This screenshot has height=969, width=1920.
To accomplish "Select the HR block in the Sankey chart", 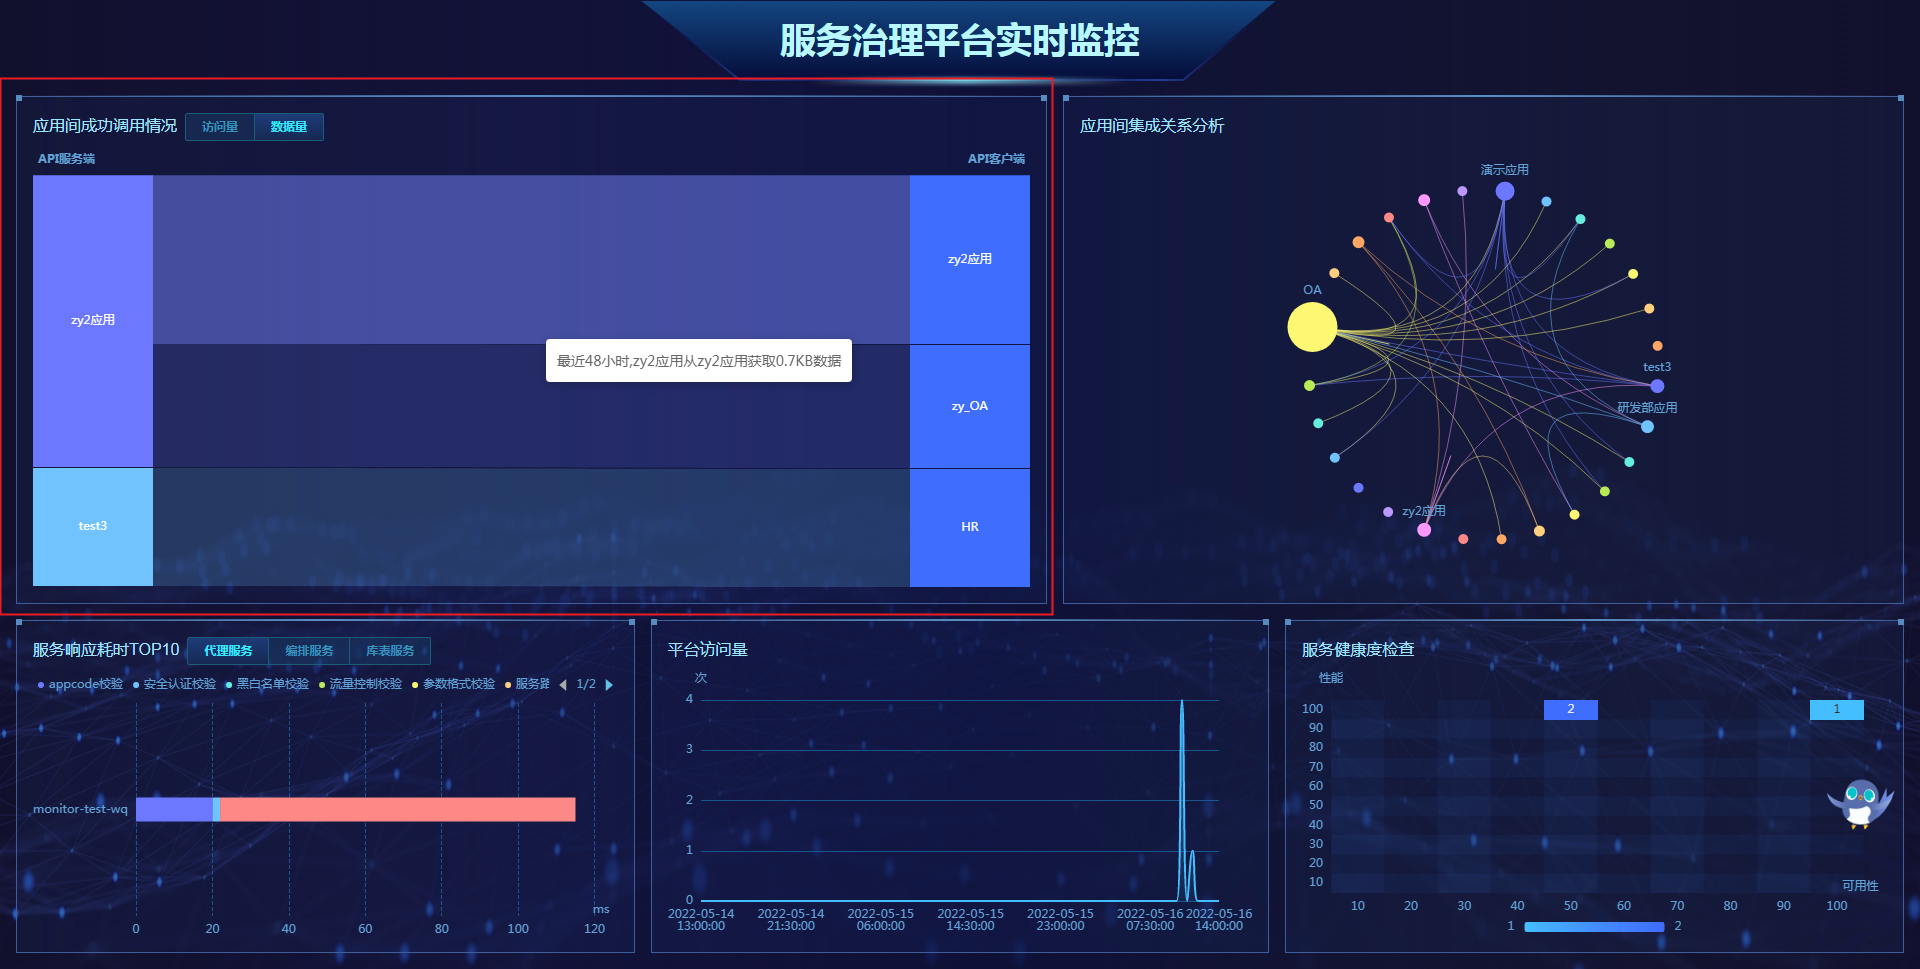I will 968,527.
